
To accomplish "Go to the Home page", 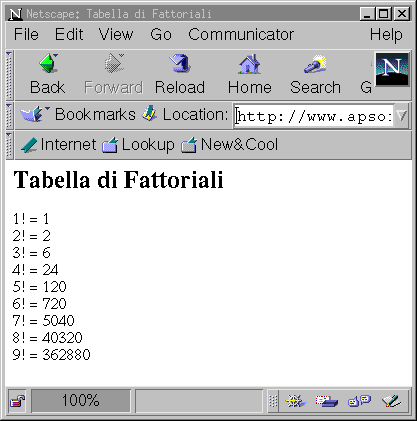I will click(x=250, y=75).
